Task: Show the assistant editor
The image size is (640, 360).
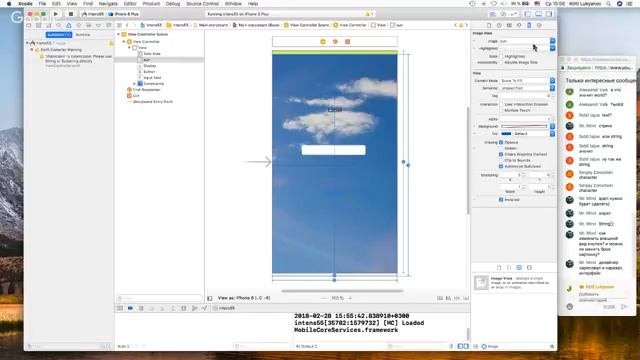Action: 503,14
